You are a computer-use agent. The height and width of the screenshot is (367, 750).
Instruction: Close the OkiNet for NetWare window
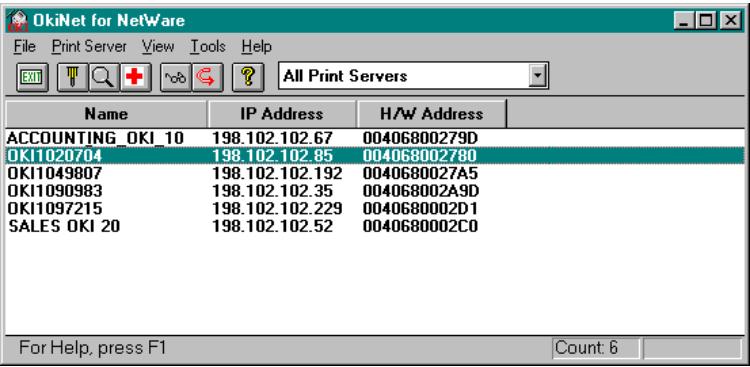(730, 20)
